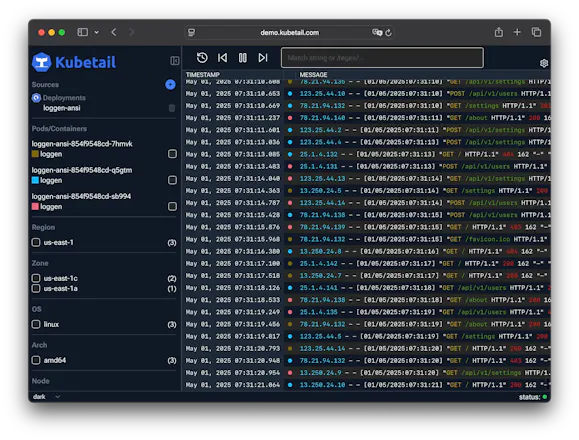Open the dark theme dropdown

pyautogui.click(x=46, y=397)
